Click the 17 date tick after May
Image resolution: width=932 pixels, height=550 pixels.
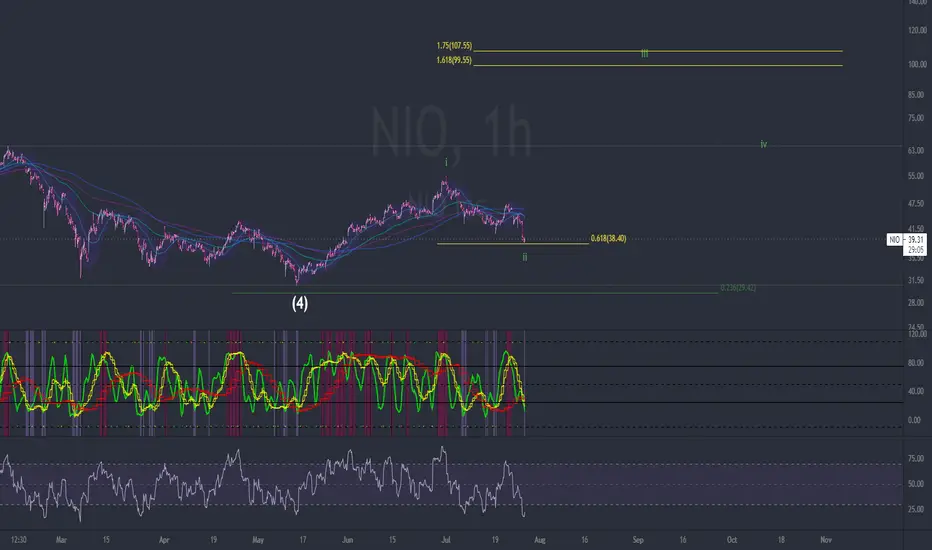pos(303,540)
